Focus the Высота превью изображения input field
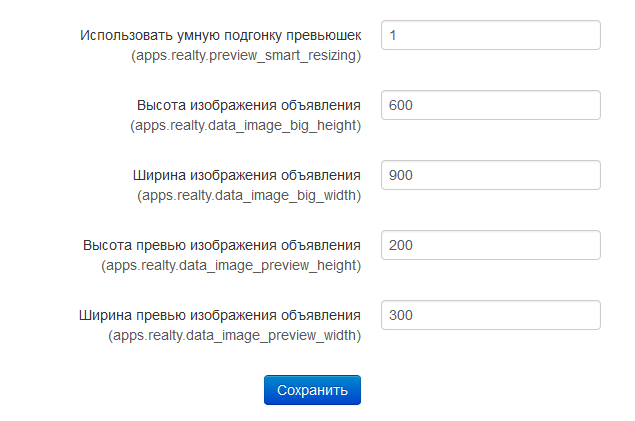Image resolution: width=635 pixels, height=421 pixels. click(490, 245)
